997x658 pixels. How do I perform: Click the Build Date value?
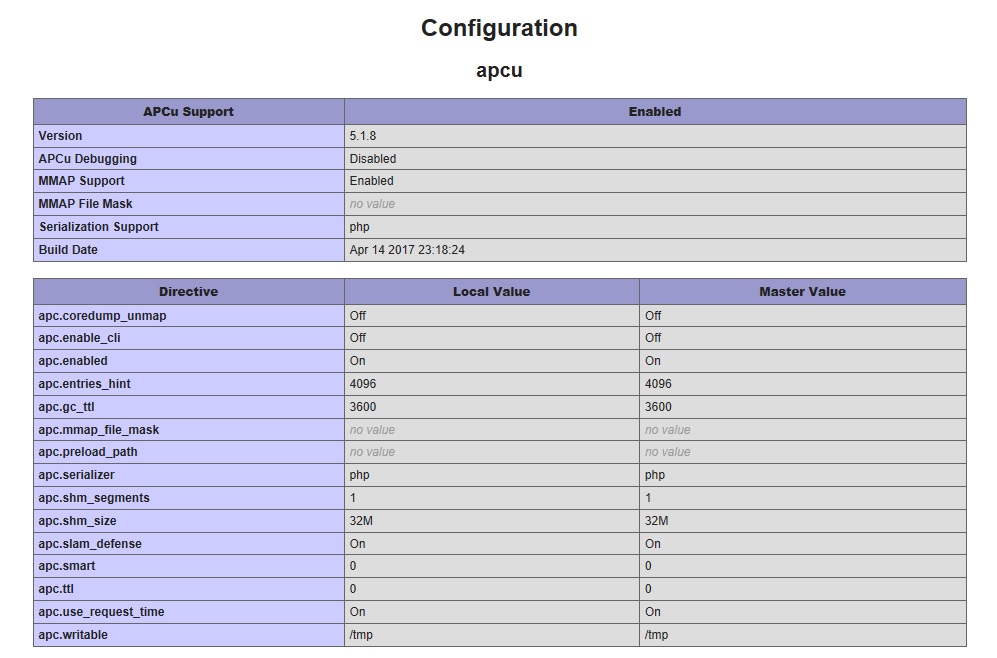coord(407,250)
